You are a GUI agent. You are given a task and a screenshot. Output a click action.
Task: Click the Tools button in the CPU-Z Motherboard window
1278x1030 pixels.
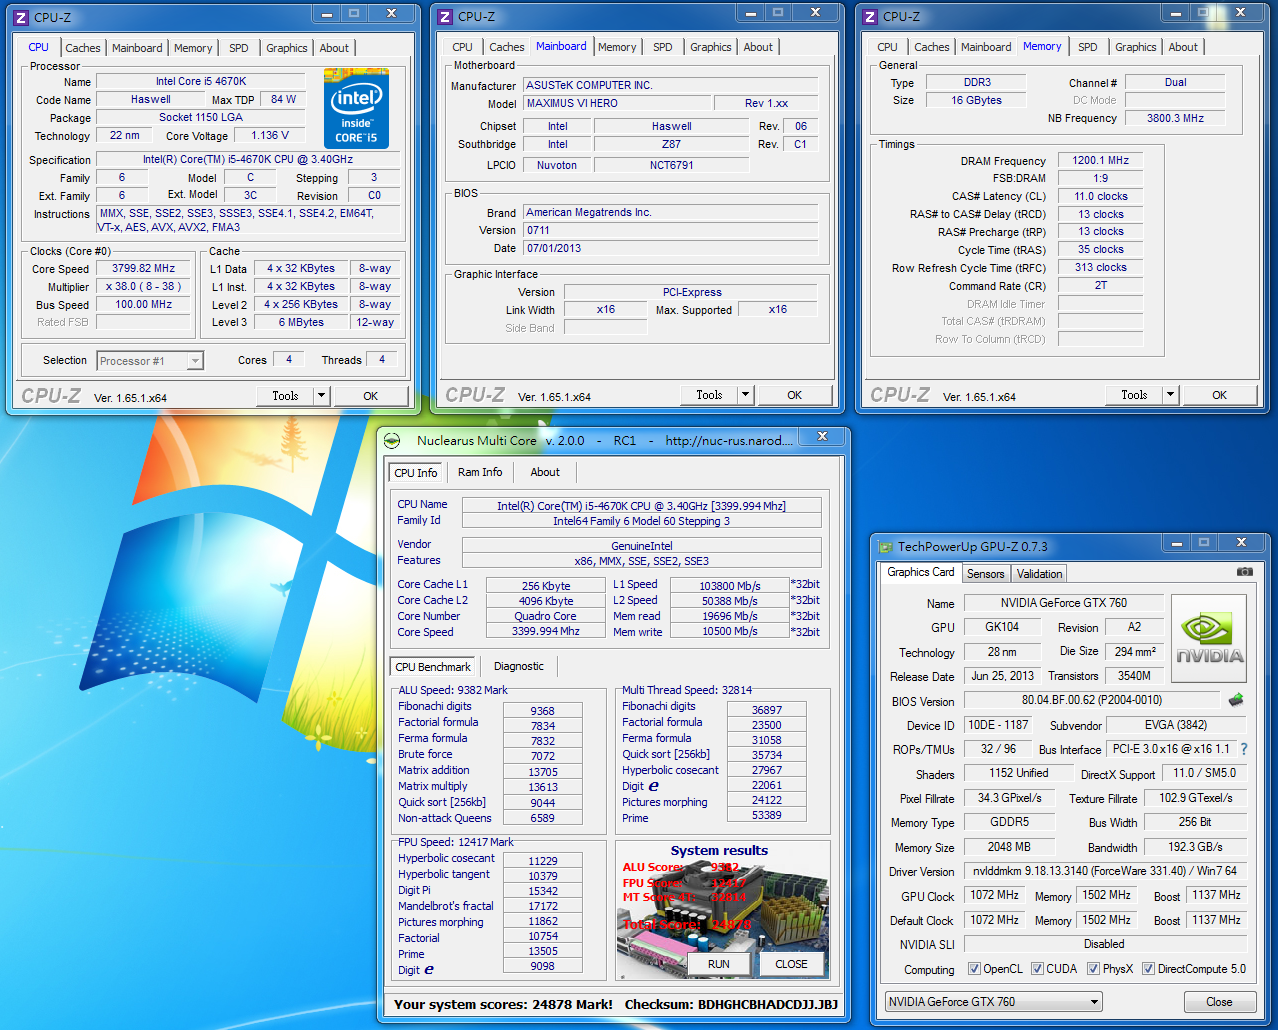click(709, 395)
